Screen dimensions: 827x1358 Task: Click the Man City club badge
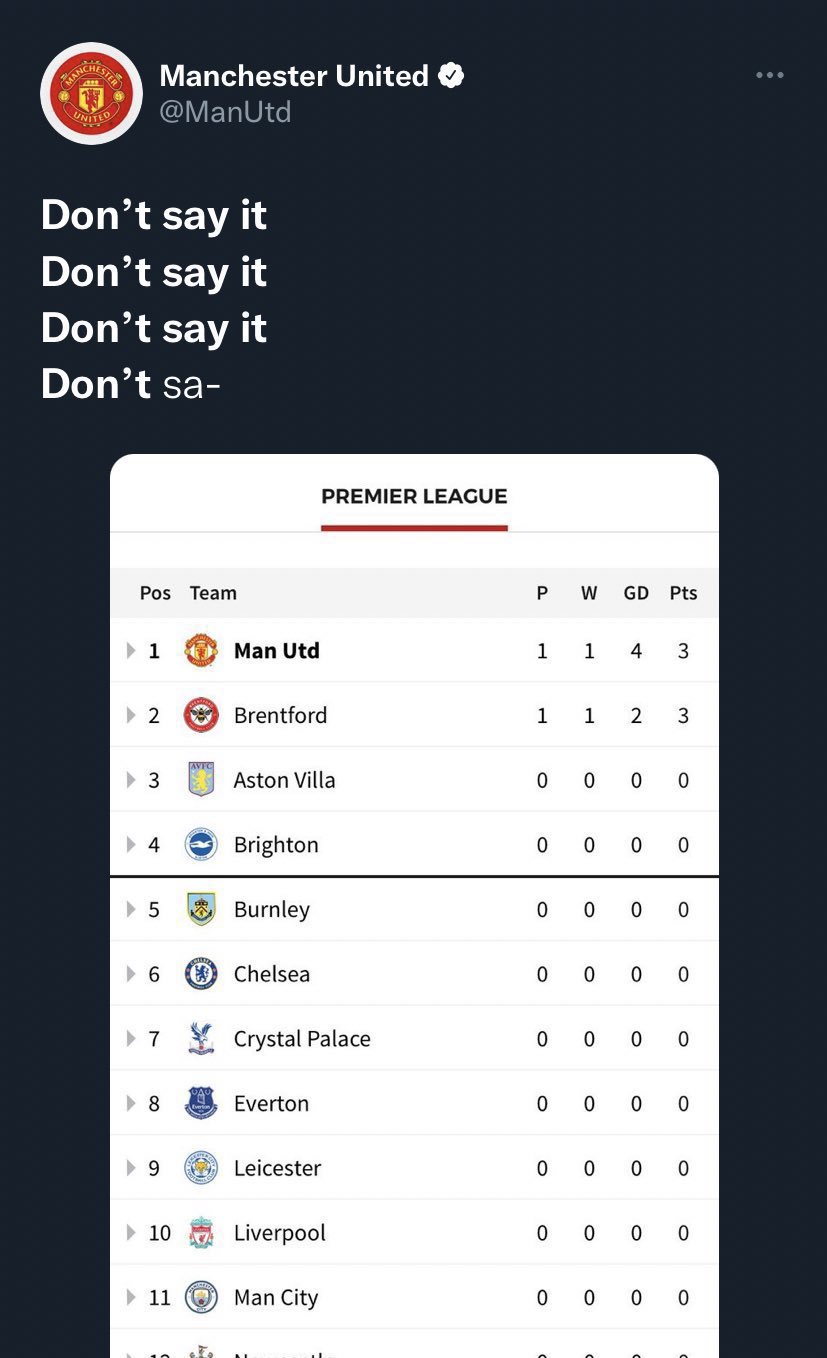[x=201, y=1298]
